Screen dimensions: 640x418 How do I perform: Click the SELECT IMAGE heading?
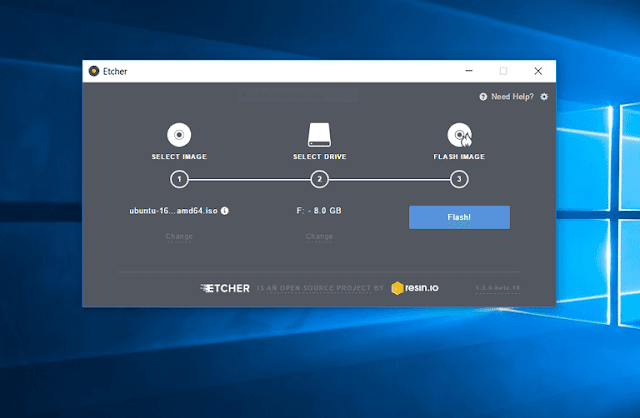pyautogui.click(x=179, y=157)
